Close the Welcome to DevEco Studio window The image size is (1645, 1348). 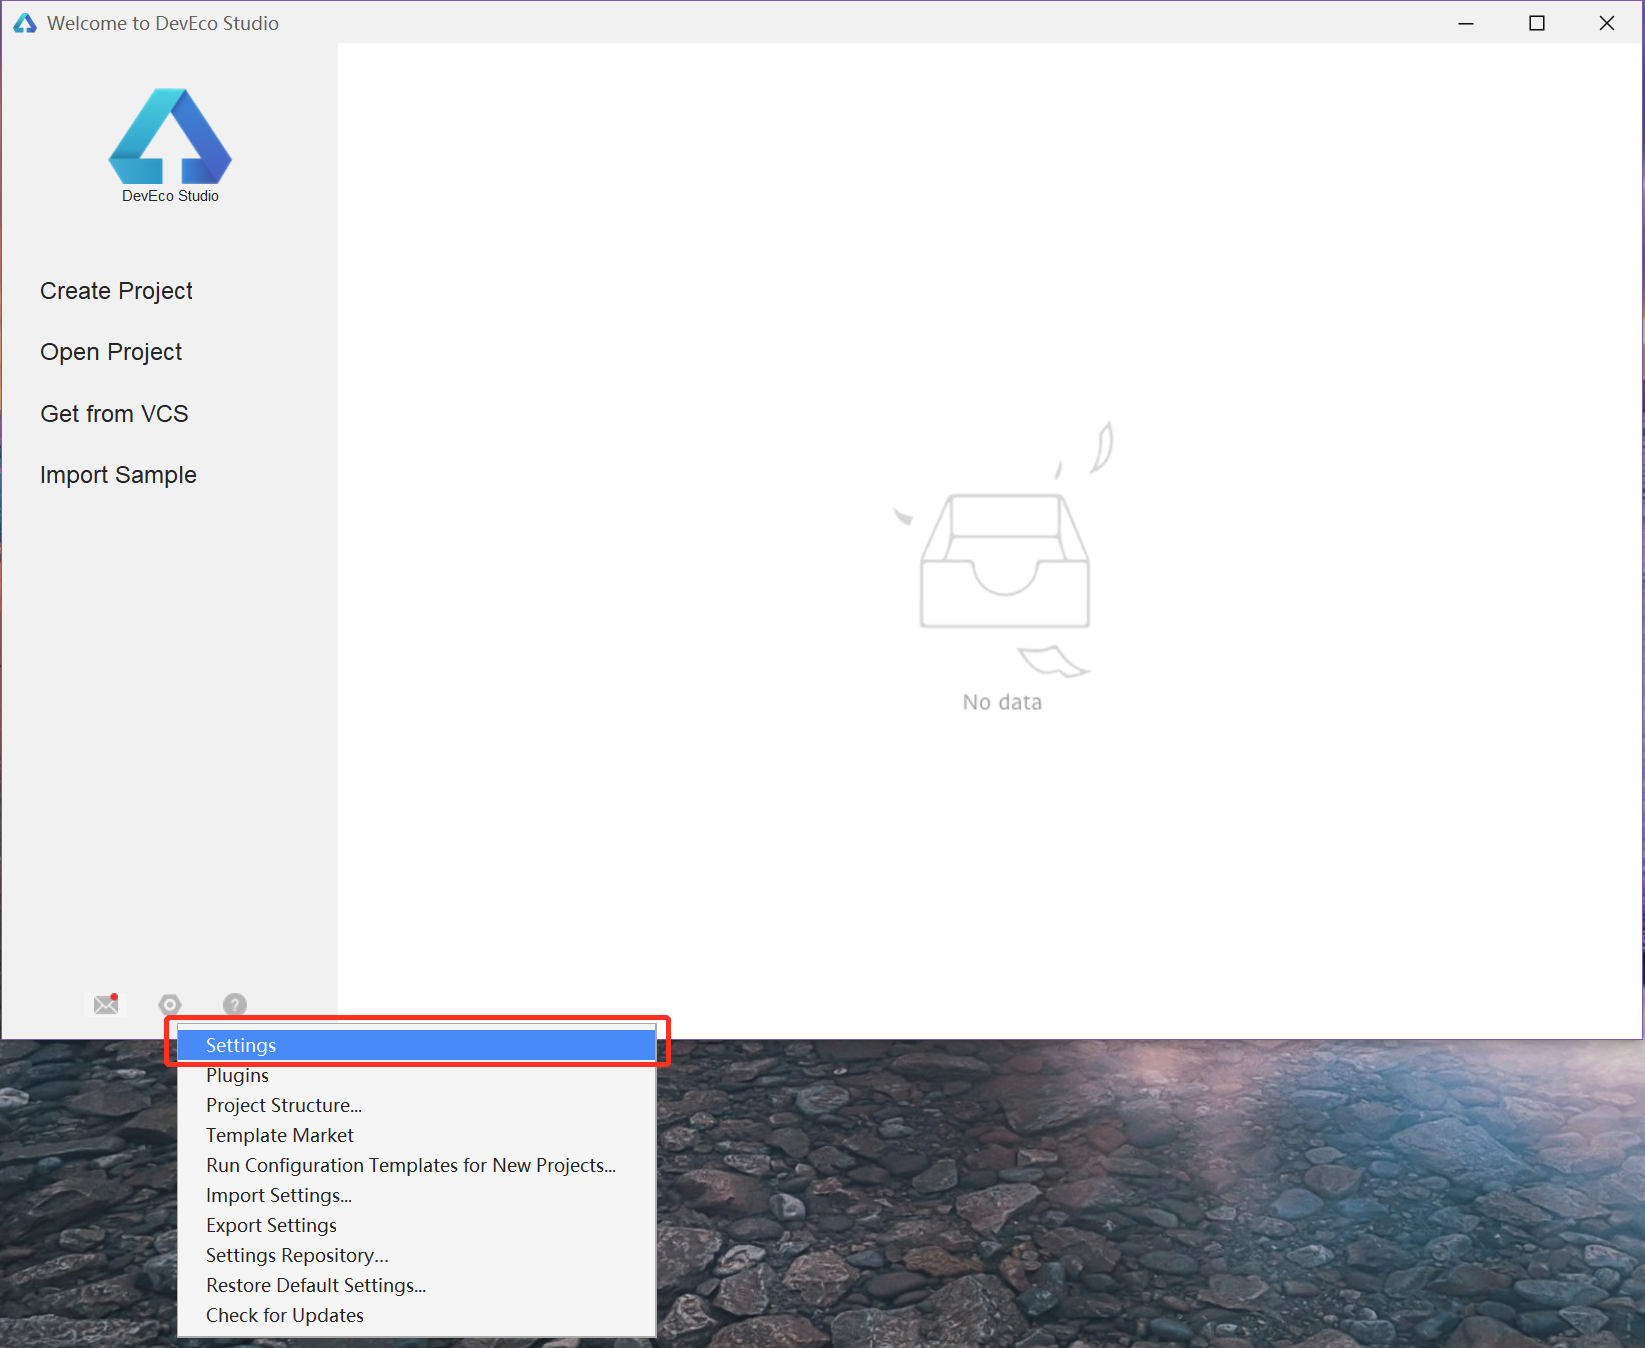[1607, 23]
